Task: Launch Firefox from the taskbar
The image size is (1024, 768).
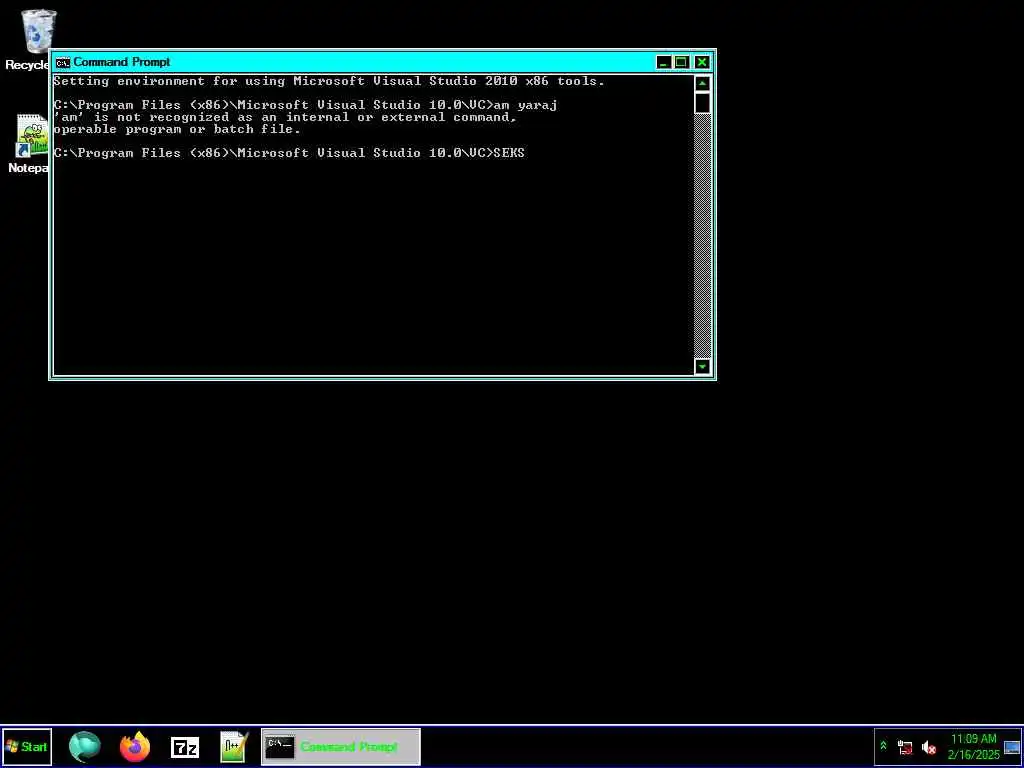Action: [135, 747]
